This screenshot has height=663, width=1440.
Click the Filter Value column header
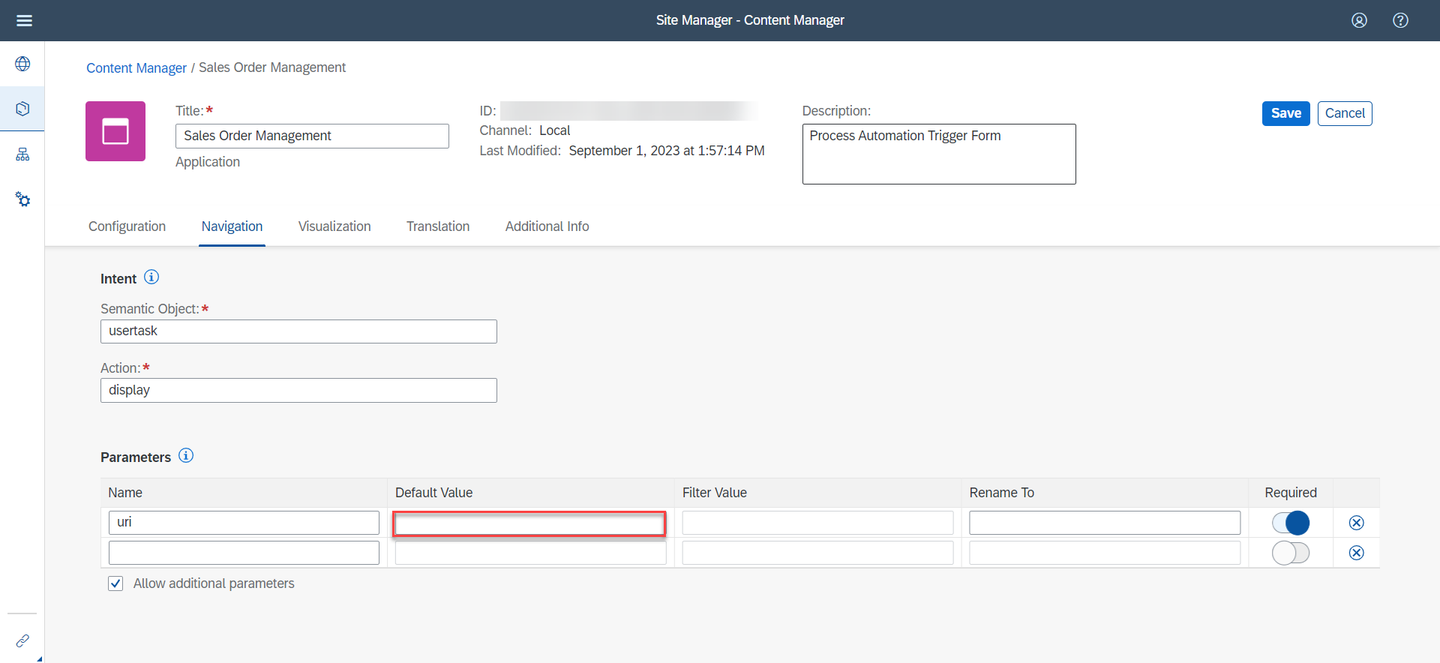coord(715,492)
